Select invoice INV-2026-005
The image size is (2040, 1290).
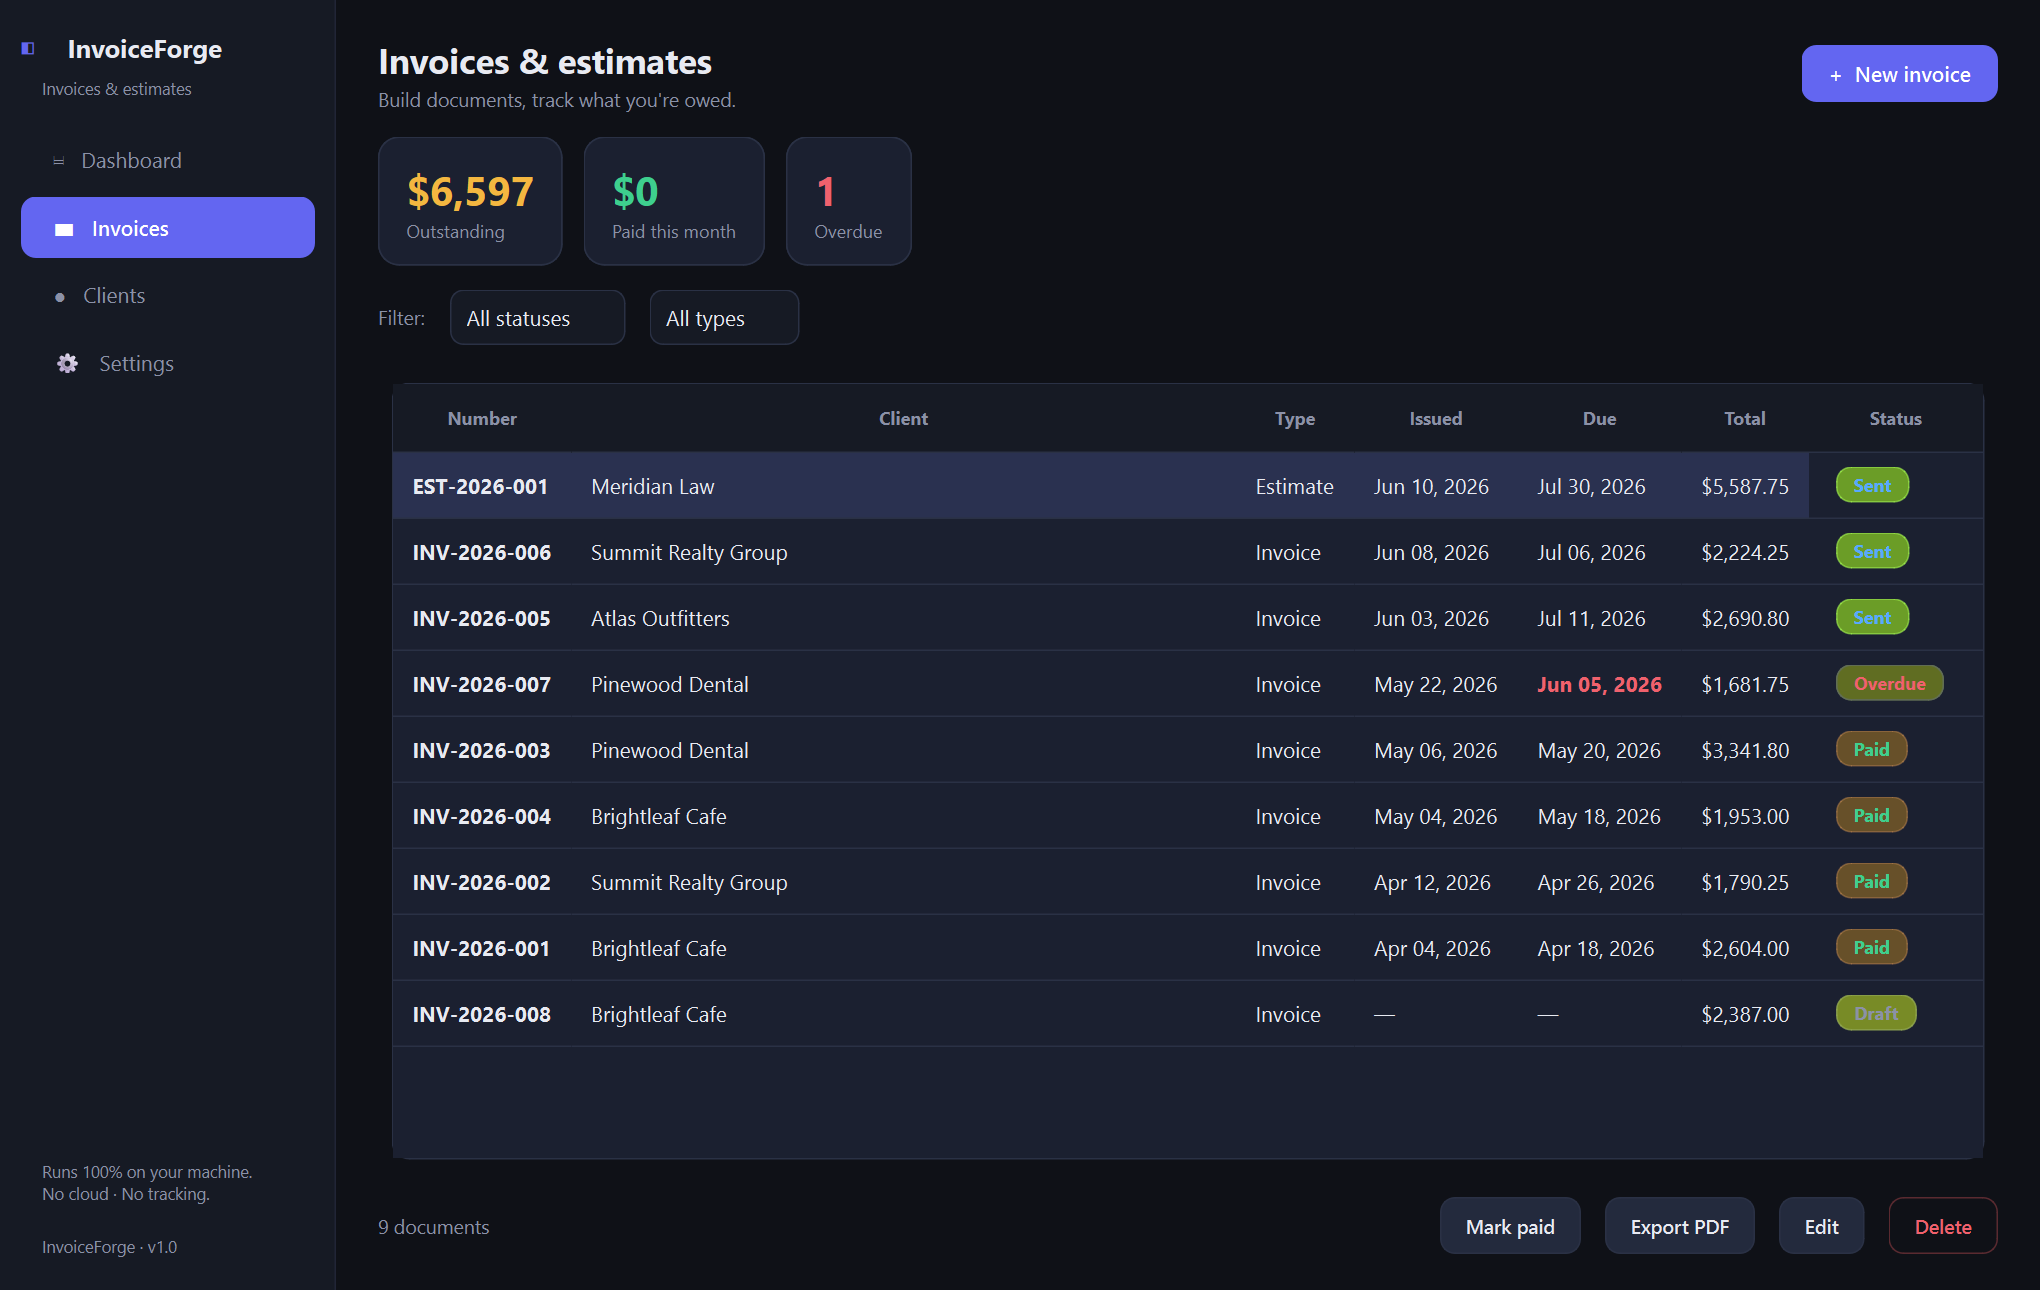pos(1187,618)
